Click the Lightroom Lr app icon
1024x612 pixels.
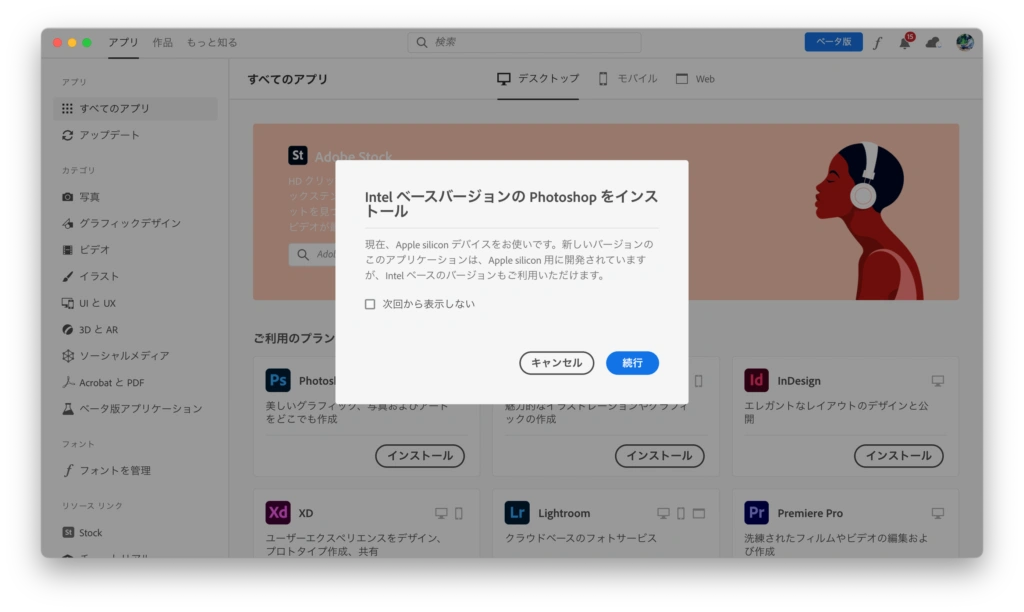(x=517, y=513)
